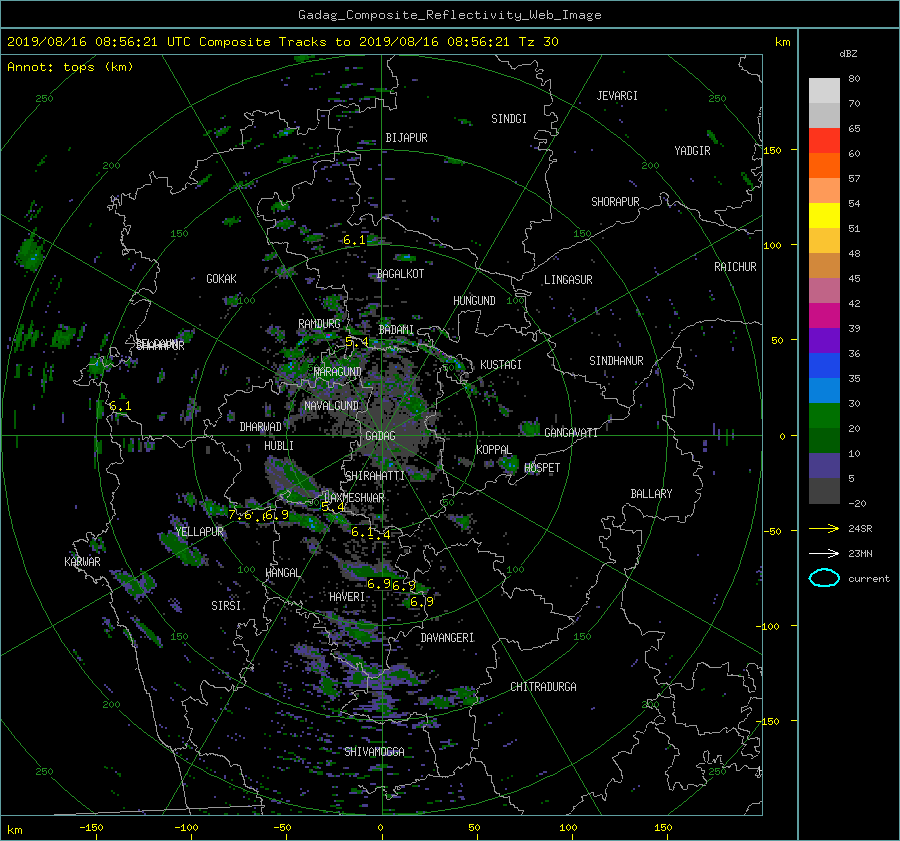Click the BADAMI city label

coord(396,330)
